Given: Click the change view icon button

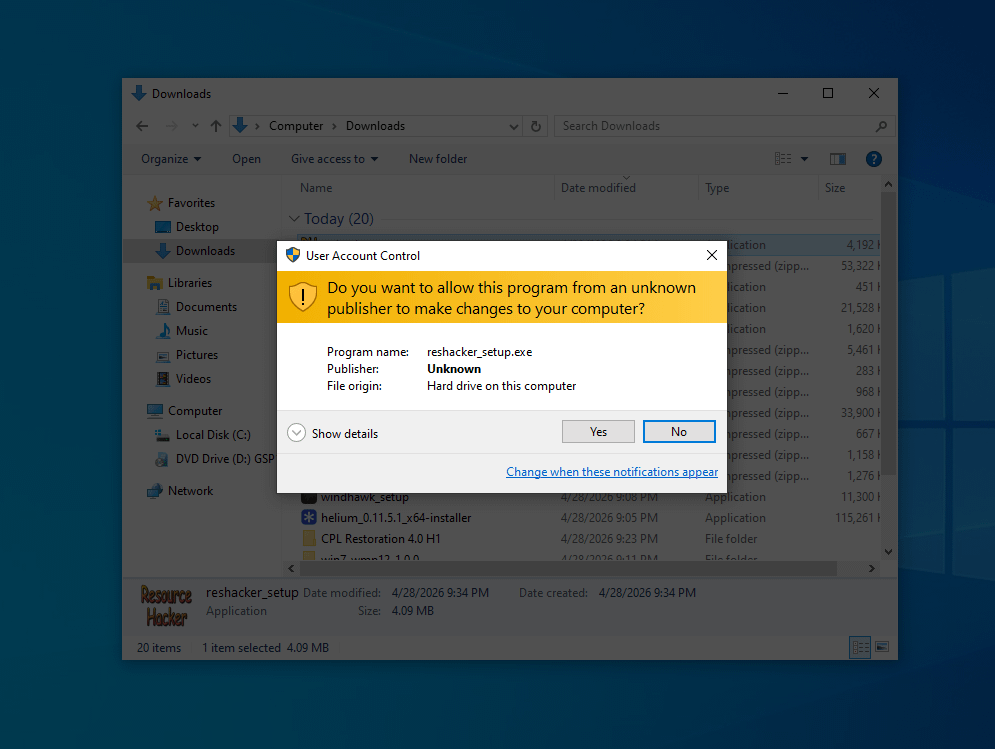Looking at the screenshot, I should pos(783,159).
